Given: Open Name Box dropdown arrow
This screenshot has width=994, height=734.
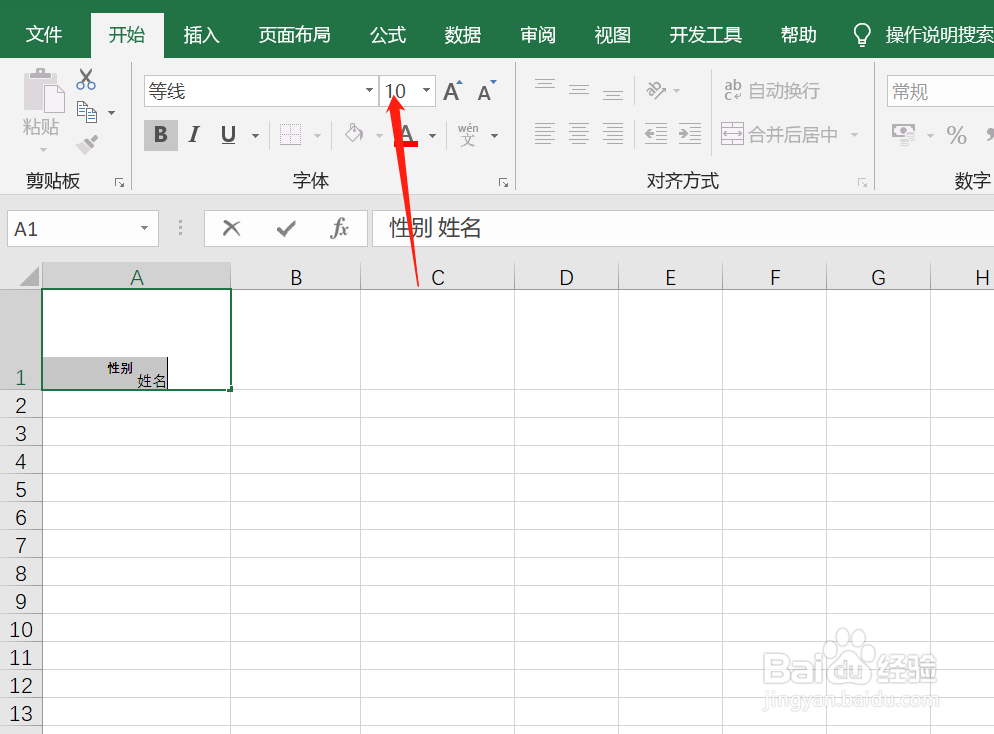Looking at the screenshot, I should point(145,228).
